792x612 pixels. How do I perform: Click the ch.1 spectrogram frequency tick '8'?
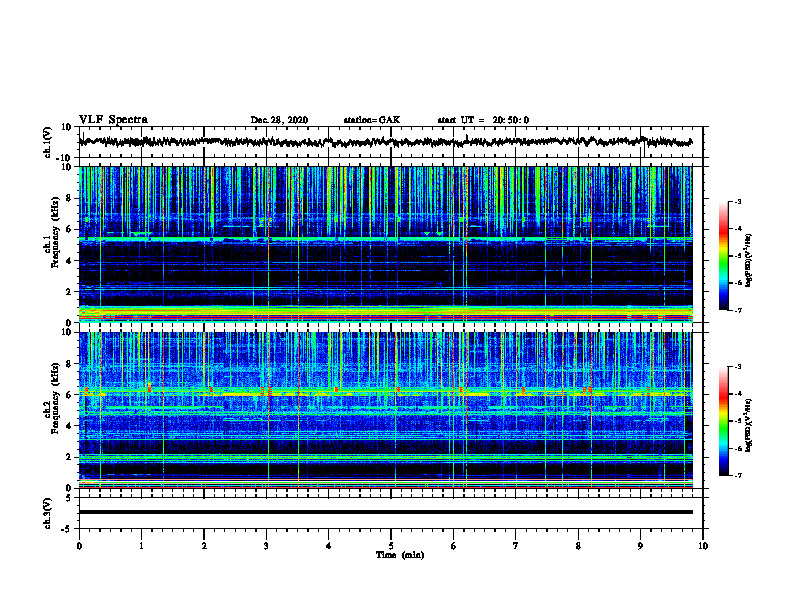69,198
